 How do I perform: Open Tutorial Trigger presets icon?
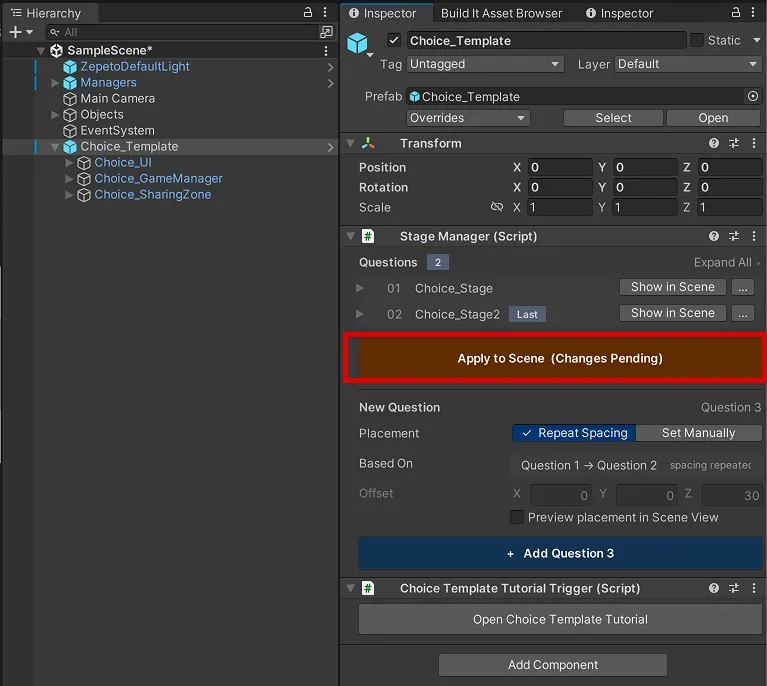(734, 588)
